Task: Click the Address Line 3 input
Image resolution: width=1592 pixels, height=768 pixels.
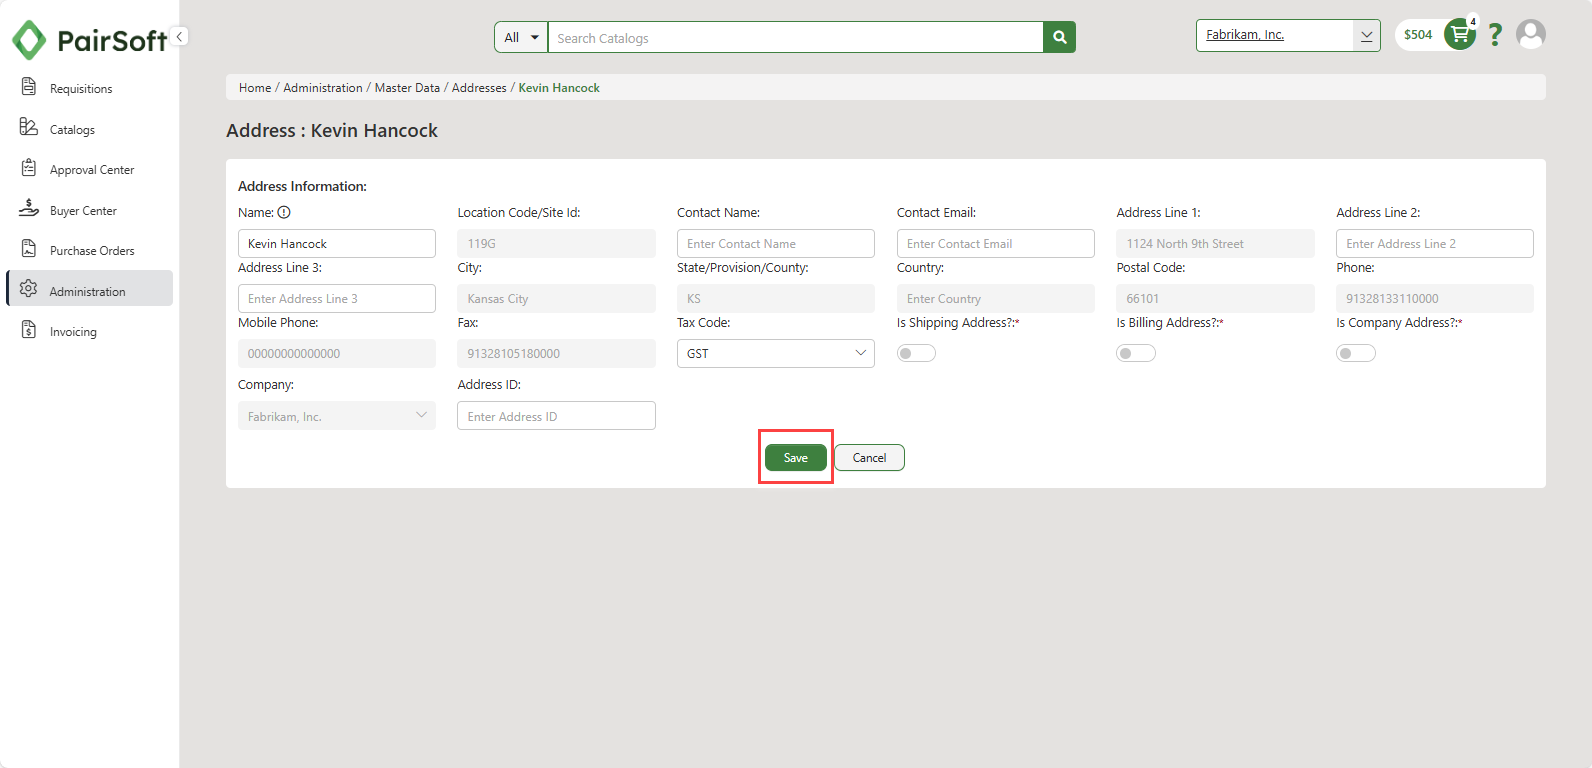Action: click(337, 298)
